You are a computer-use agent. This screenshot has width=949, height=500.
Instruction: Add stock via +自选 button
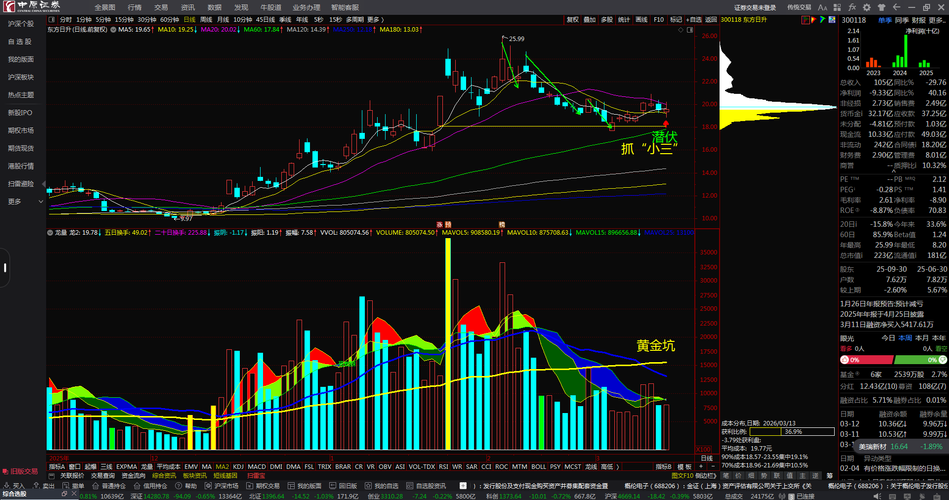point(694,20)
